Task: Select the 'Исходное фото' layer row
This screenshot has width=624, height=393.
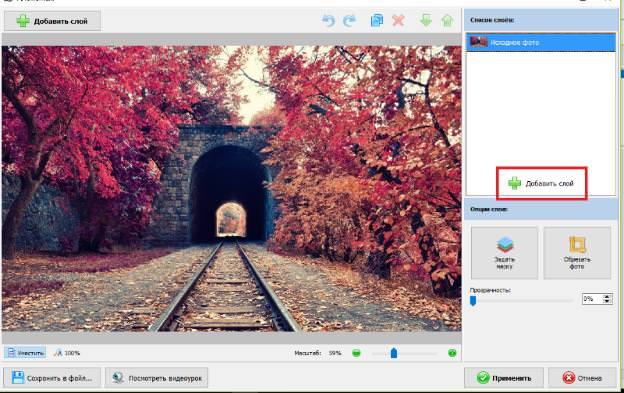Action: [540, 42]
